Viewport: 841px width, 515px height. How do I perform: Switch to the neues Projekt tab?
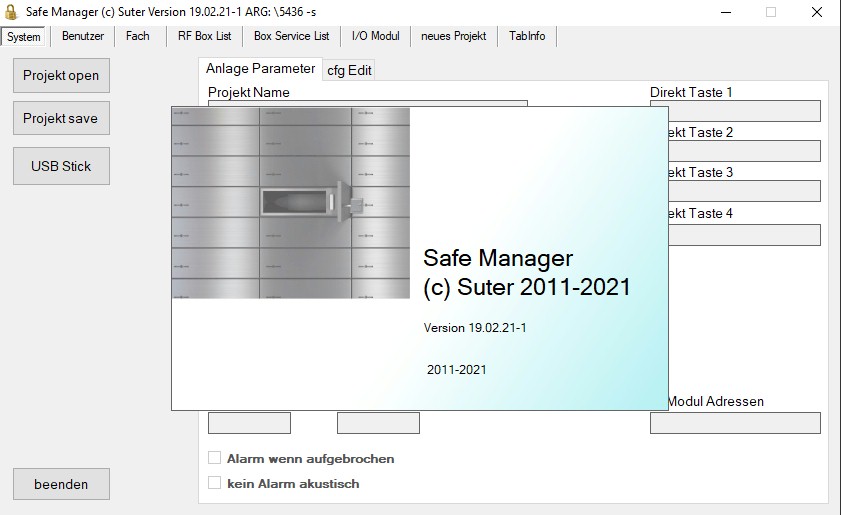[453, 36]
